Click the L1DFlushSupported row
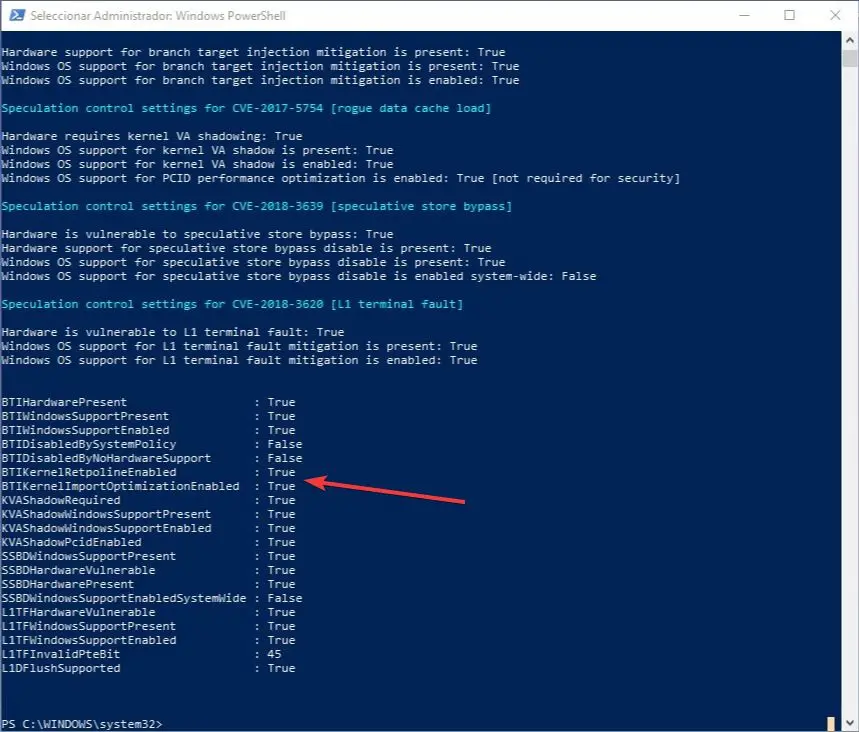This screenshot has width=859, height=732. tap(148, 668)
